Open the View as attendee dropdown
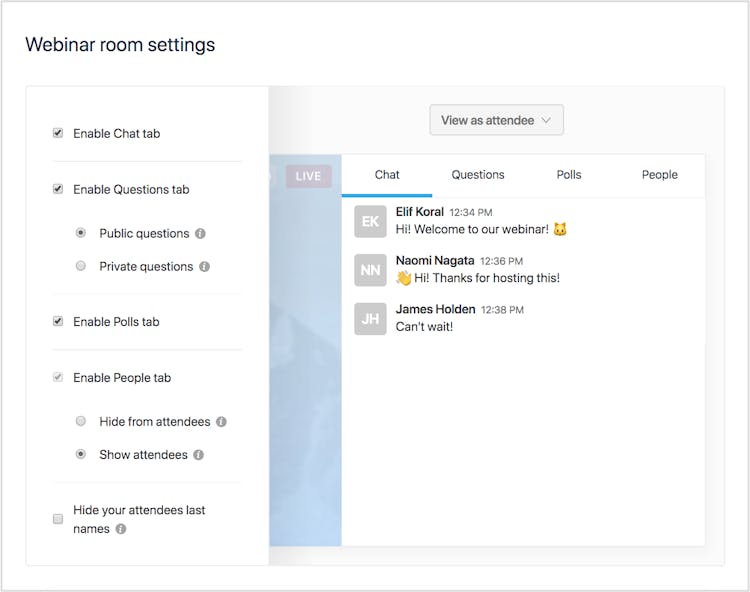This screenshot has height=592, width=750. pos(496,120)
